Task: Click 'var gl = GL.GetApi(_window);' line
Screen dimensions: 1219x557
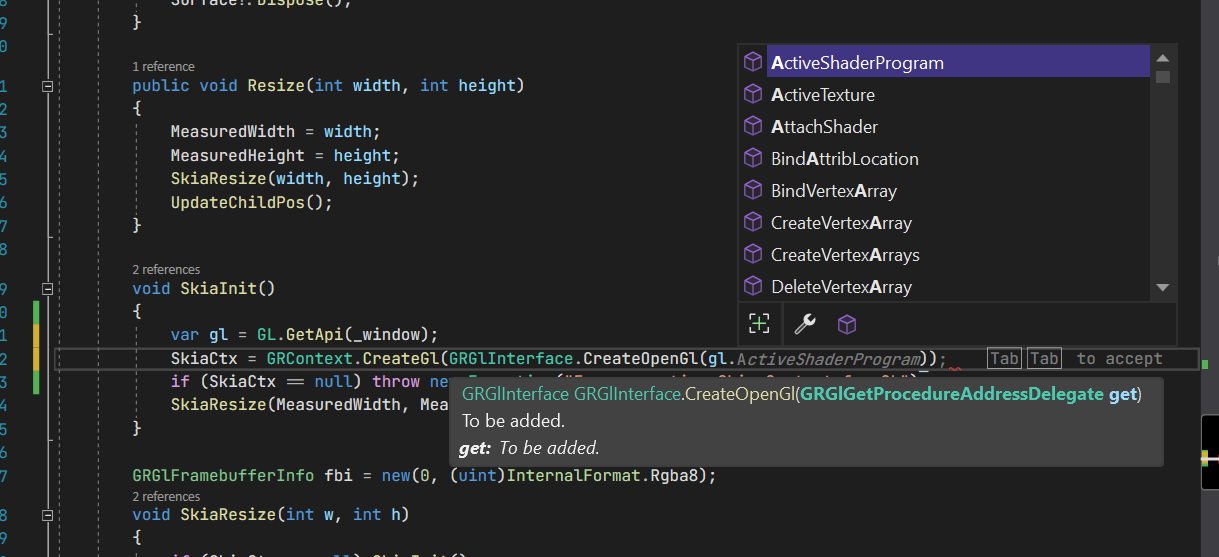Action: pos(304,335)
